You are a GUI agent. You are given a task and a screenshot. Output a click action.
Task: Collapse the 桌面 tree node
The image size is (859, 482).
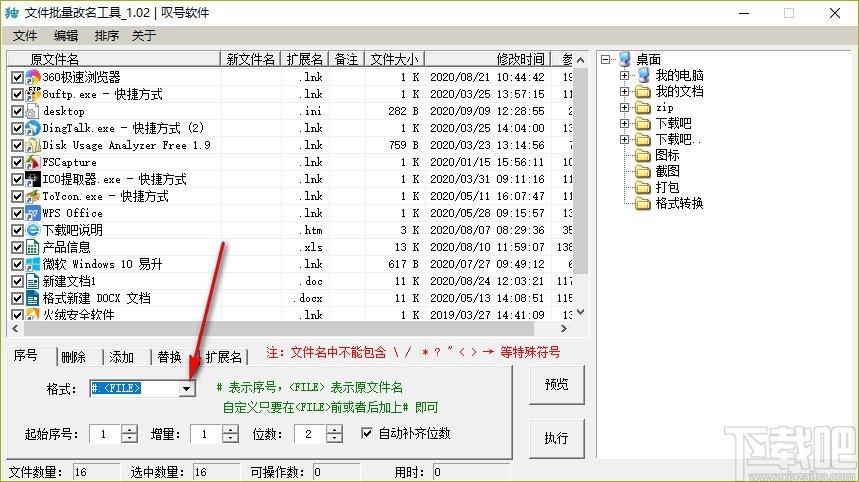click(x=605, y=59)
